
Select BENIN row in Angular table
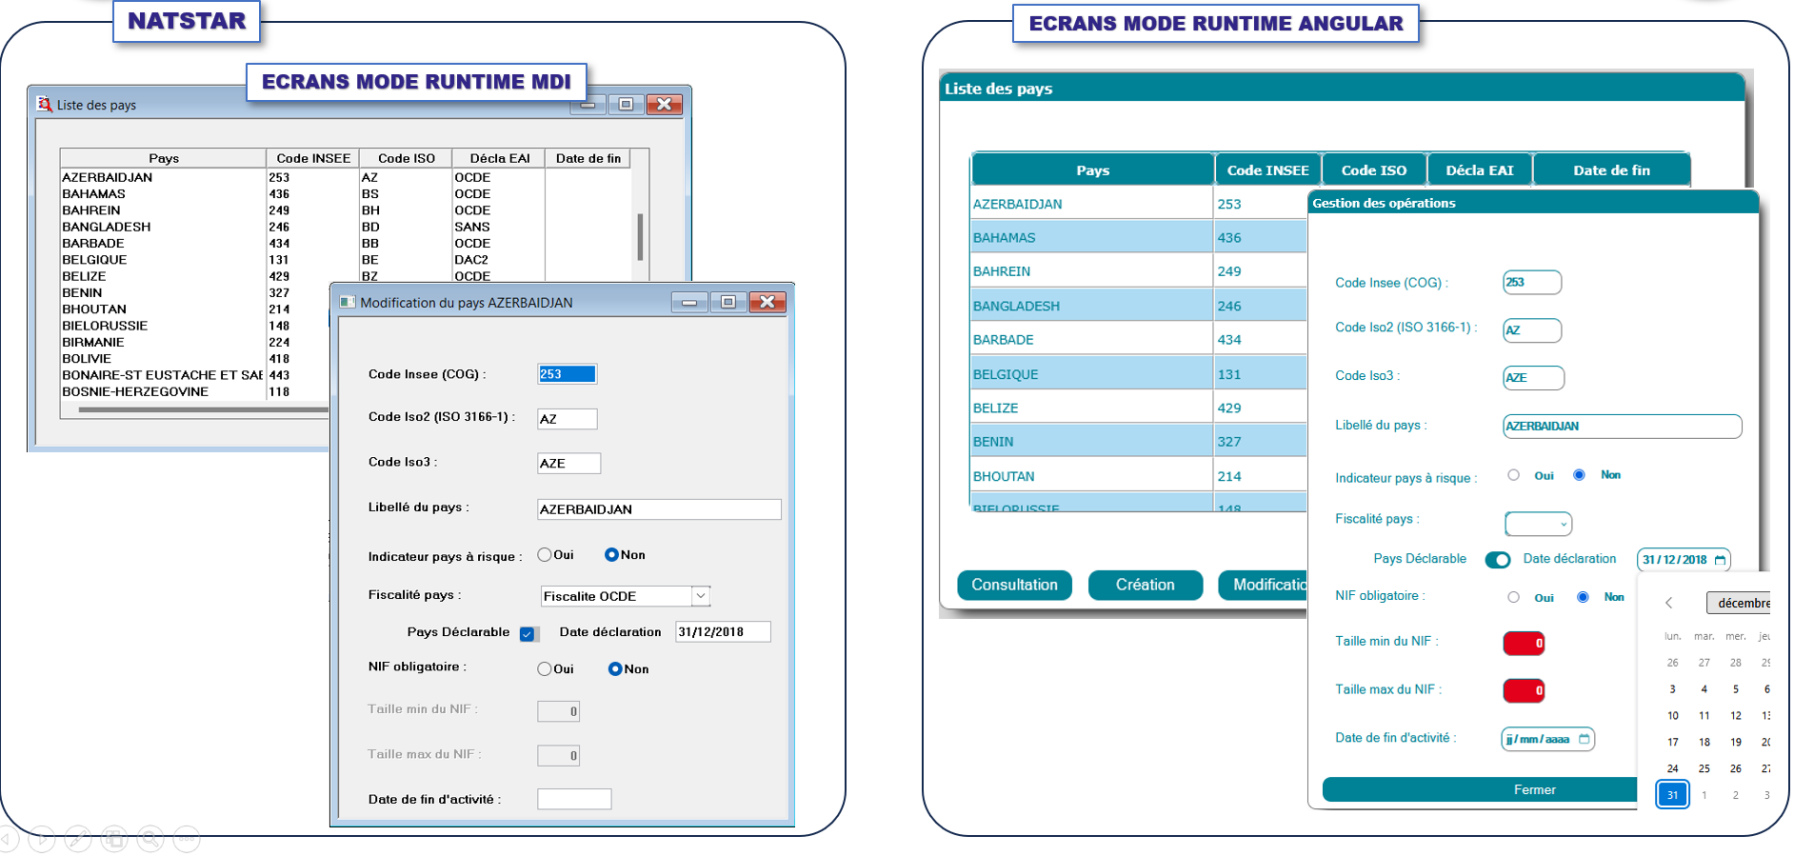click(x=1138, y=441)
